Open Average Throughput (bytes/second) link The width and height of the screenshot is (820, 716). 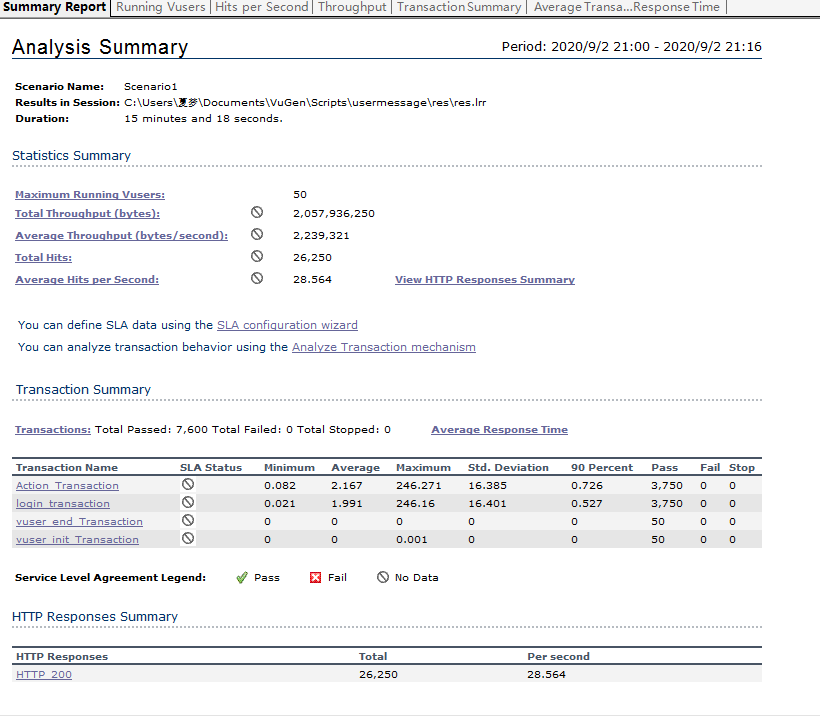[121, 235]
